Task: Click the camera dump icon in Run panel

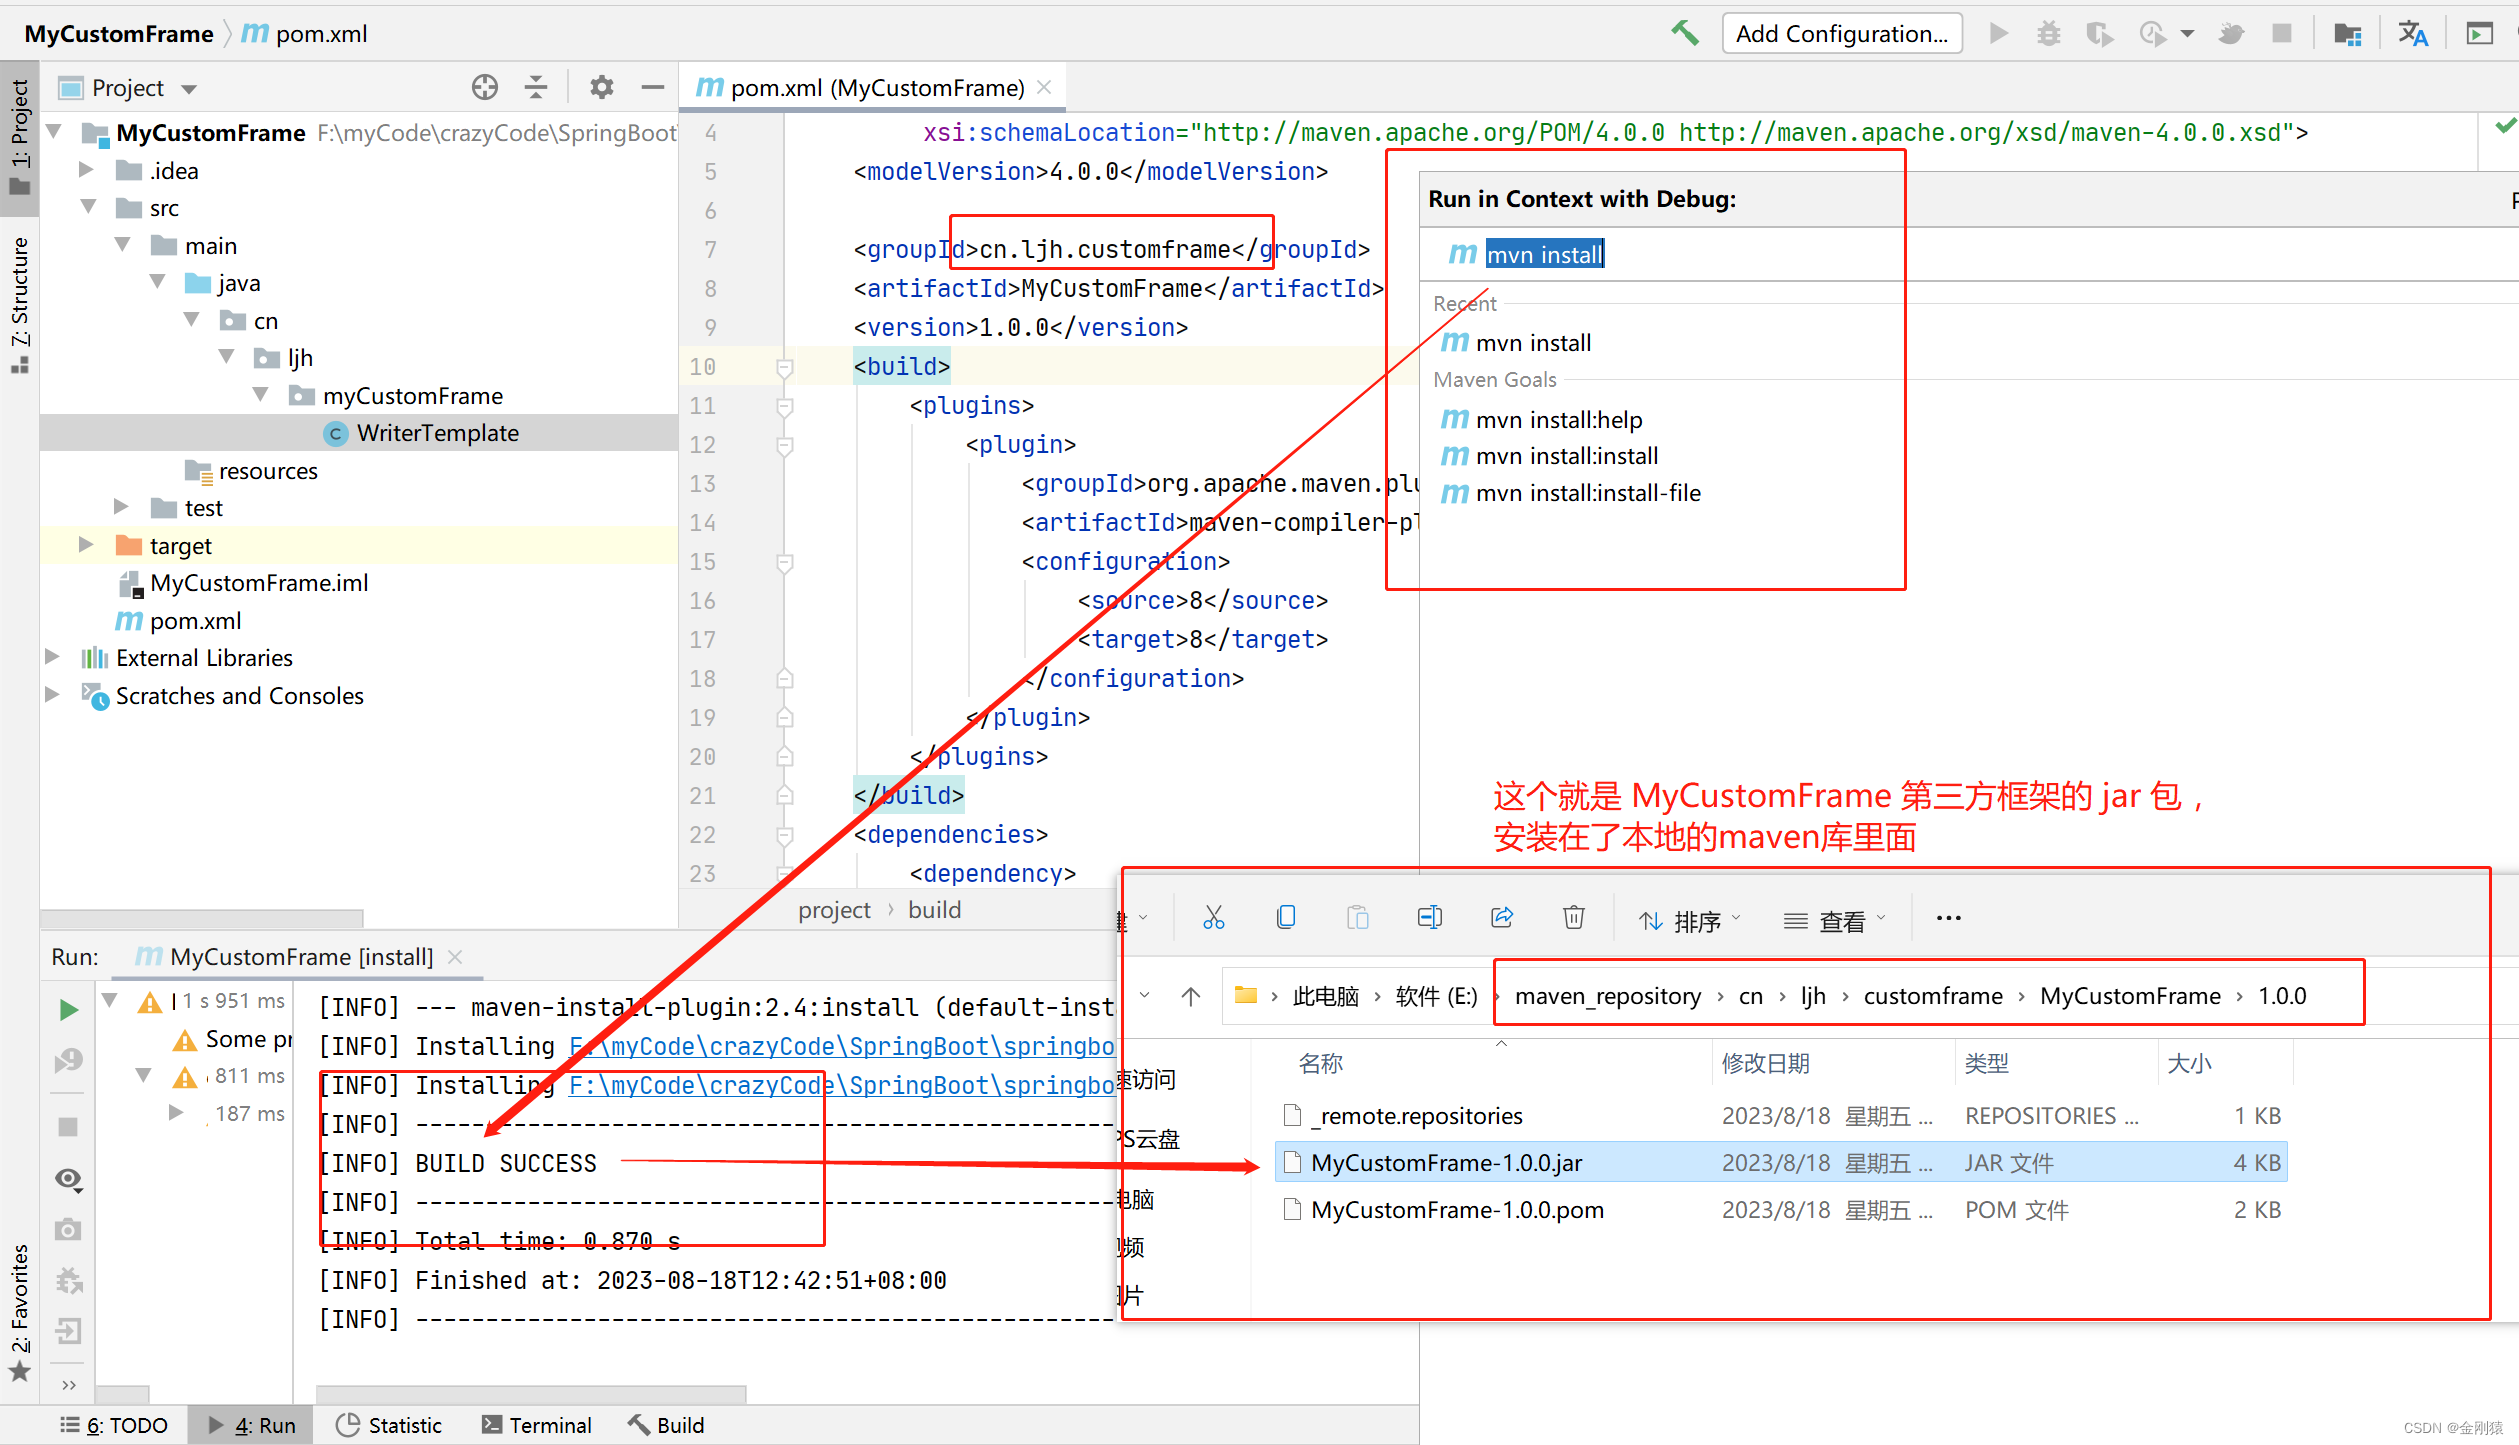Action: [68, 1230]
